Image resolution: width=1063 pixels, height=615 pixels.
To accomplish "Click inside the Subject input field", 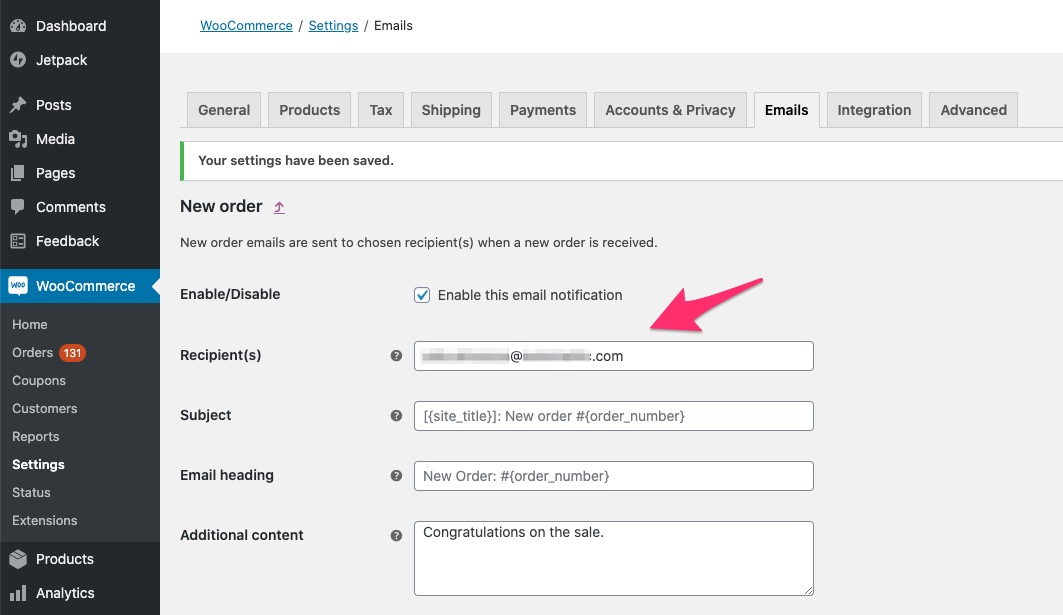I will pos(613,415).
